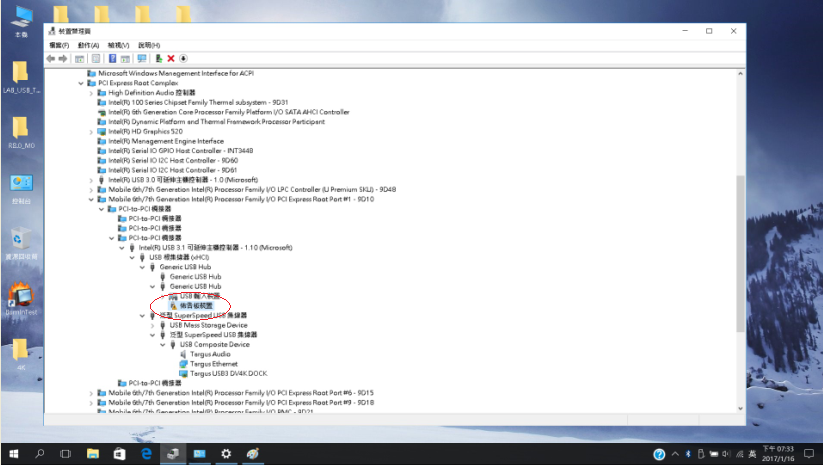823x465 pixels.
Task: Click the USB Composite Device plug icon
Action: (173, 345)
